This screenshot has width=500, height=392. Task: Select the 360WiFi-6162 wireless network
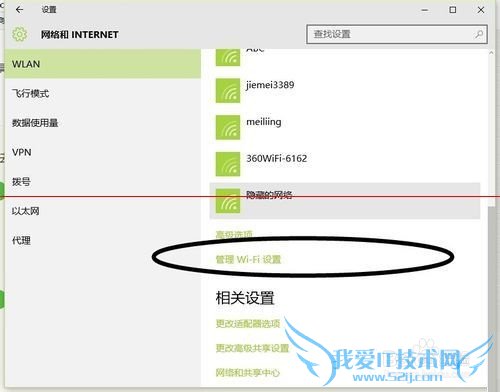point(345,164)
